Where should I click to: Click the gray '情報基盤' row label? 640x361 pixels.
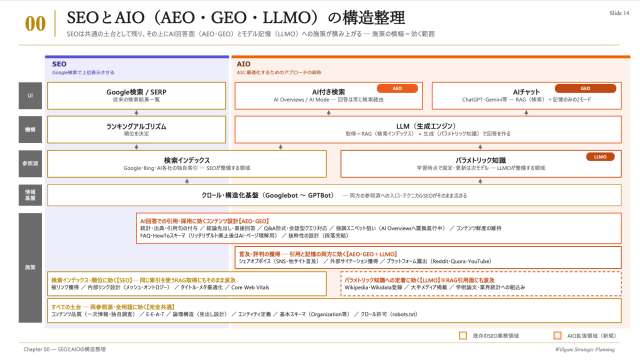click(x=30, y=195)
